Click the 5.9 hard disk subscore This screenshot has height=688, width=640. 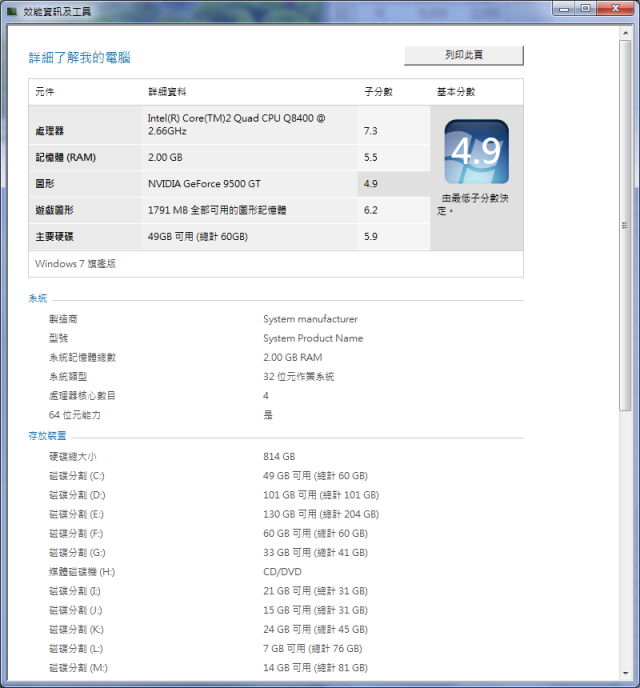pyautogui.click(x=370, y=236)
